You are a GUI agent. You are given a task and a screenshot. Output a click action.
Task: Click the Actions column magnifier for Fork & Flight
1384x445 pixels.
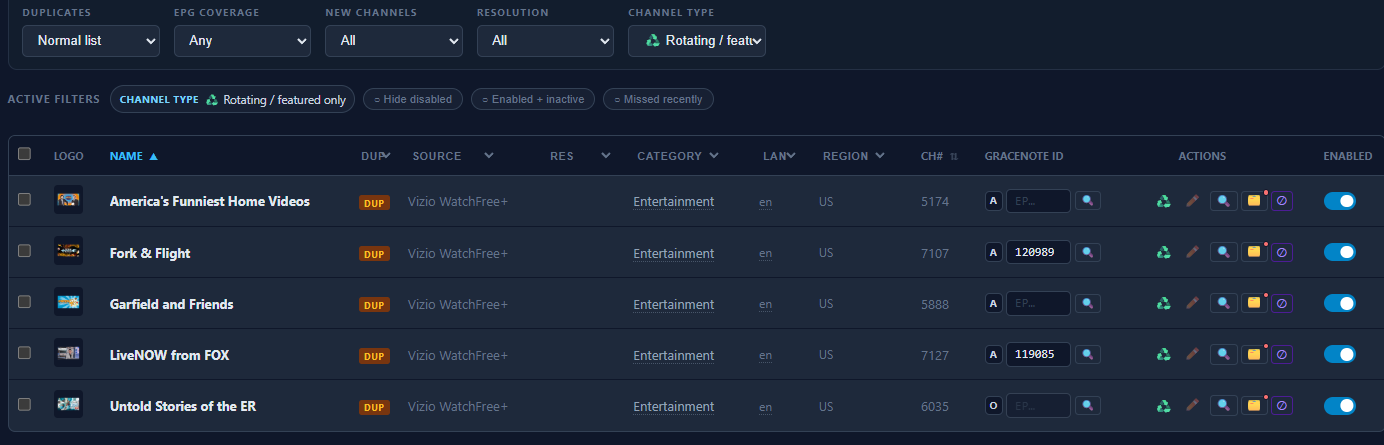pyautogui.click(x=1224, y=252)
